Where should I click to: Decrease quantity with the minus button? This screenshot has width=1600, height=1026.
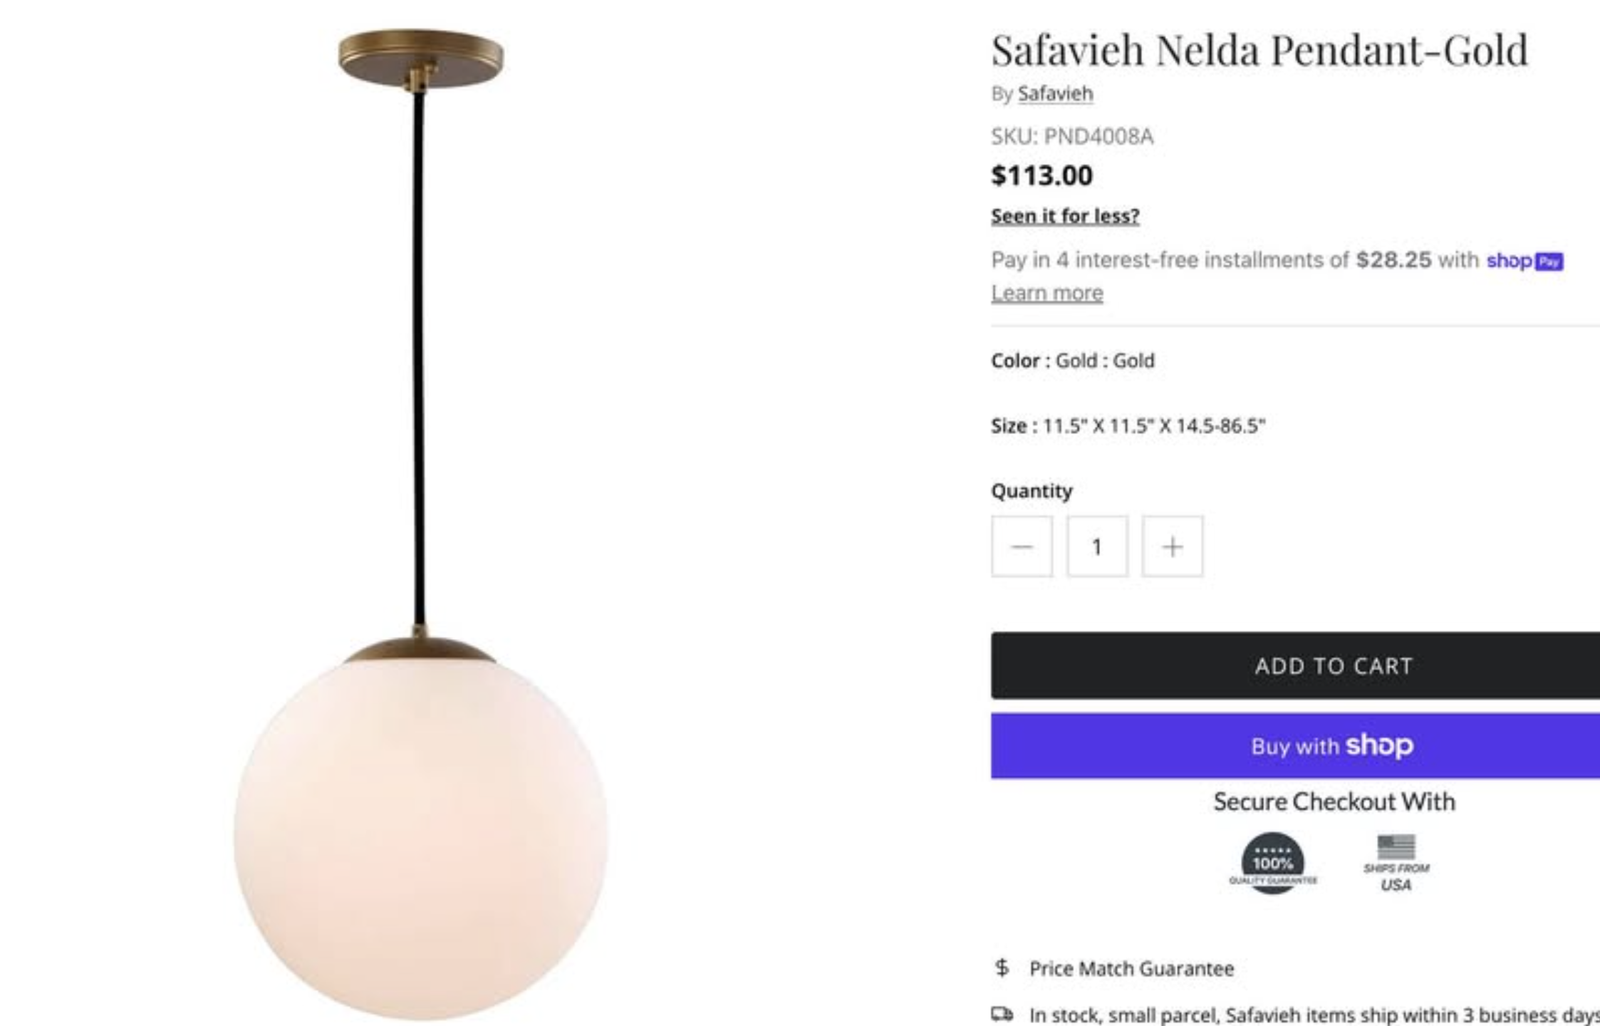point(1021,546)
